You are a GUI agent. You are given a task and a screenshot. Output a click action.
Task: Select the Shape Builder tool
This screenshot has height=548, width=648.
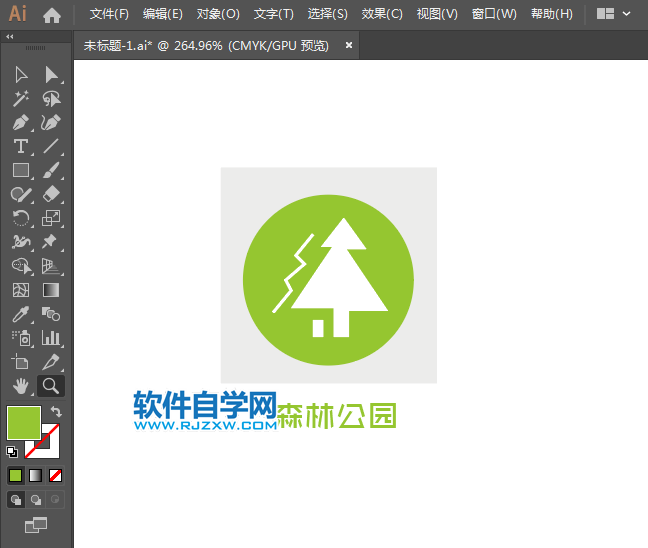[x=21, y=266]
